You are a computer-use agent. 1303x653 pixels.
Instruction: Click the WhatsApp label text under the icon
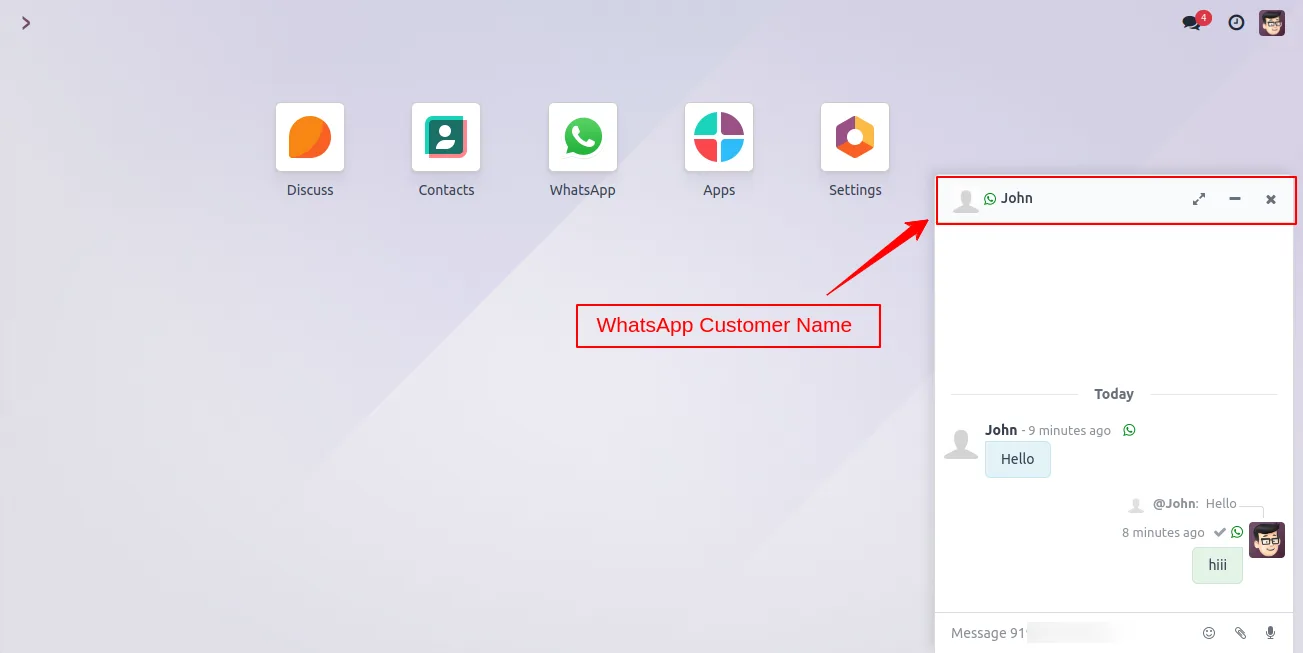(582, 190)
